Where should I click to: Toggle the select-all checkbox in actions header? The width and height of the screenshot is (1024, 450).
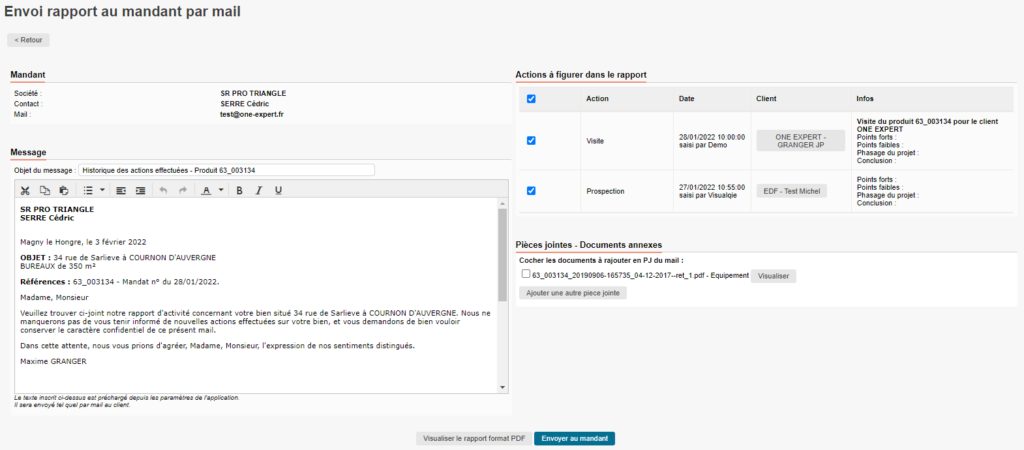click(531, 99)
